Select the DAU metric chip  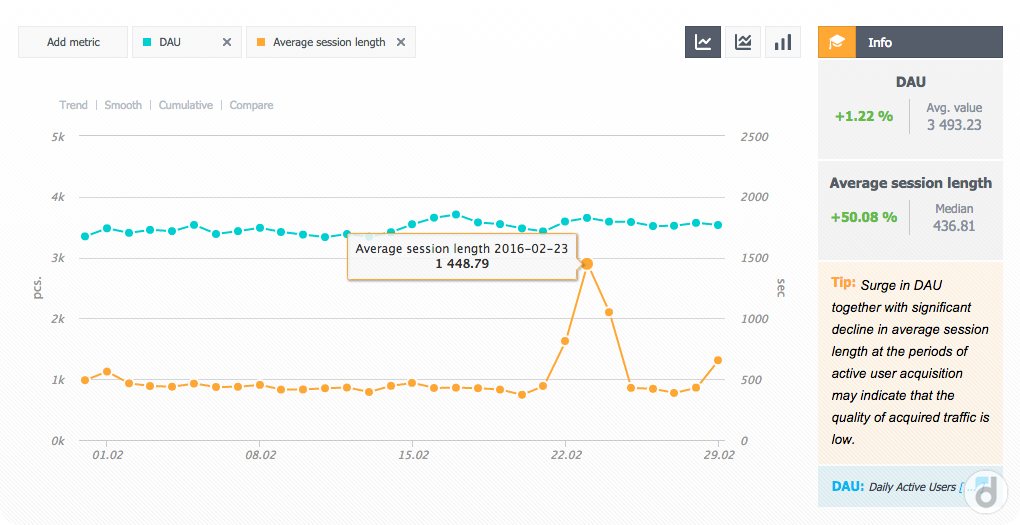pos(170,42)
